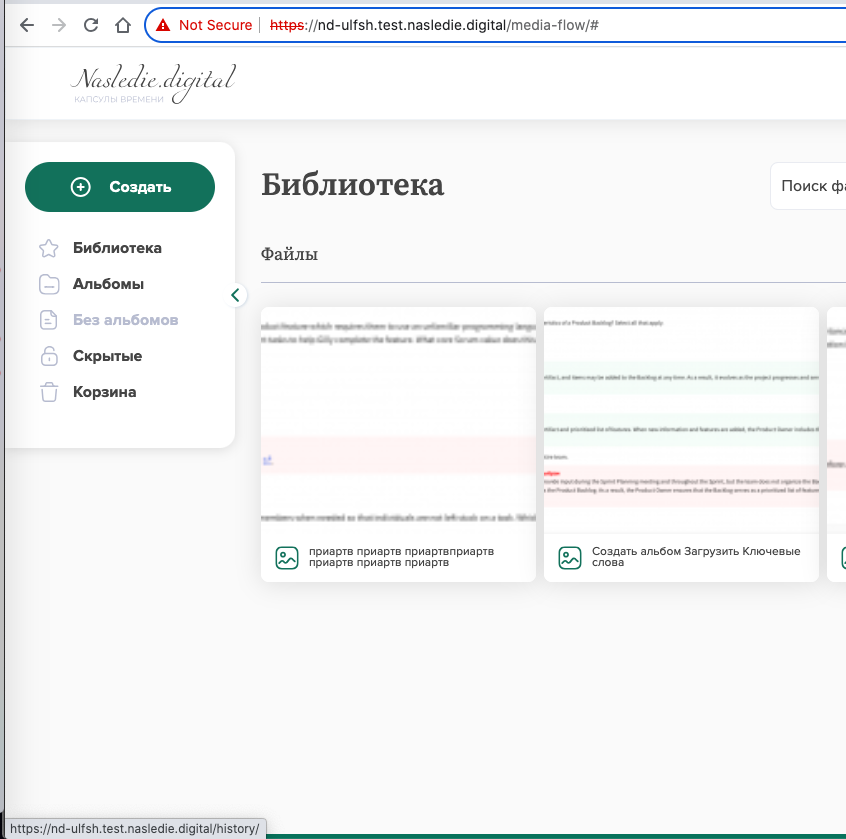Open the first file thumbnail приартв

pos(398,420)
